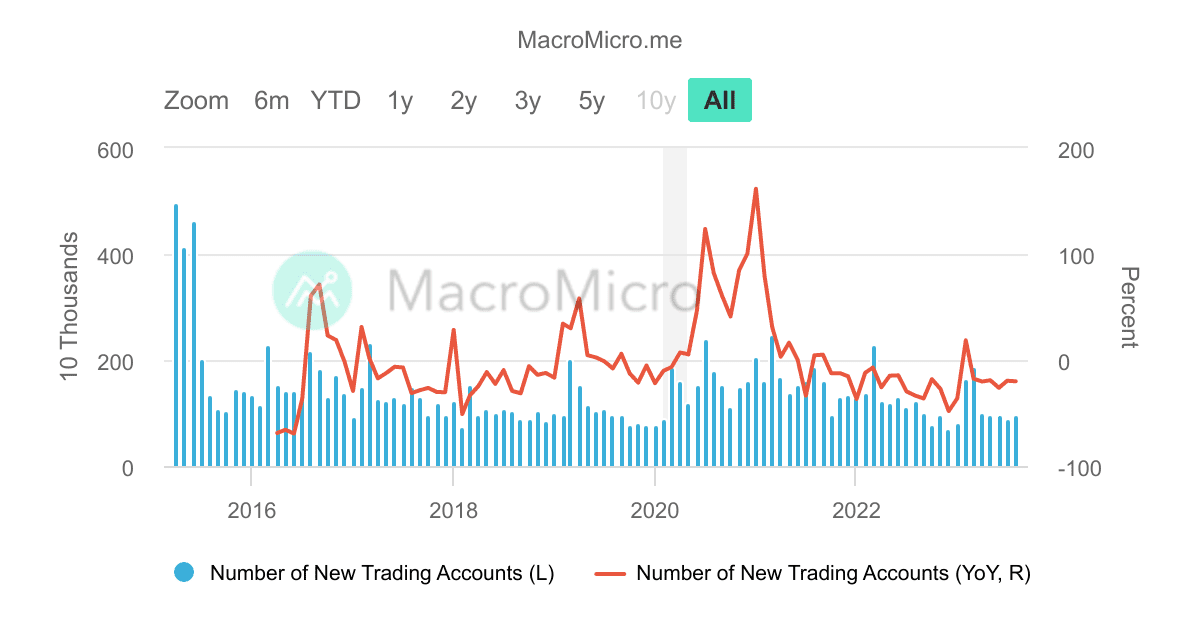Click the highlighted All zoom button
This screenshot has width=1200, height=630.
coord(720,100)
